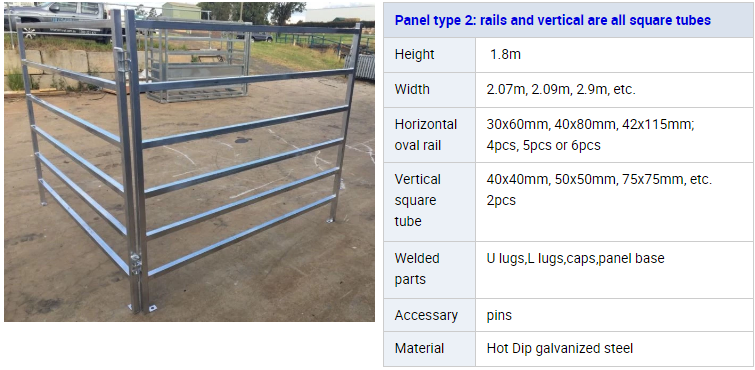Screen dimensions: 755x370
Task: Click the 'Accessary' row label
Action: click(x=426, y=316)
